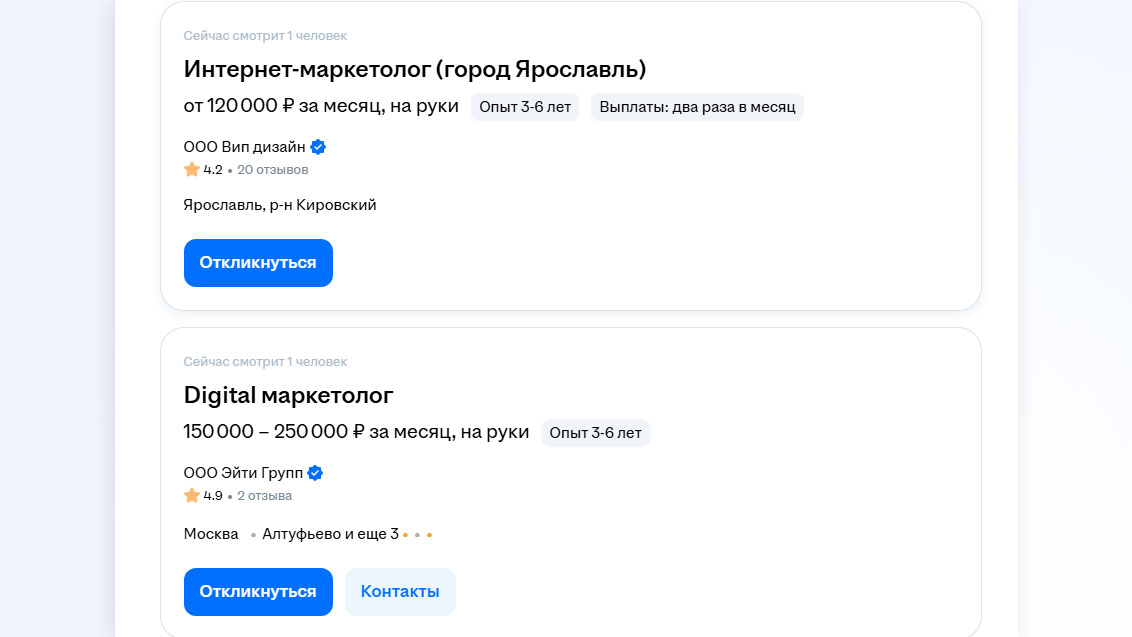Open the Digital маркетолог vacancy title
The width and height of the screenshot is (1132, 637).
288,395
